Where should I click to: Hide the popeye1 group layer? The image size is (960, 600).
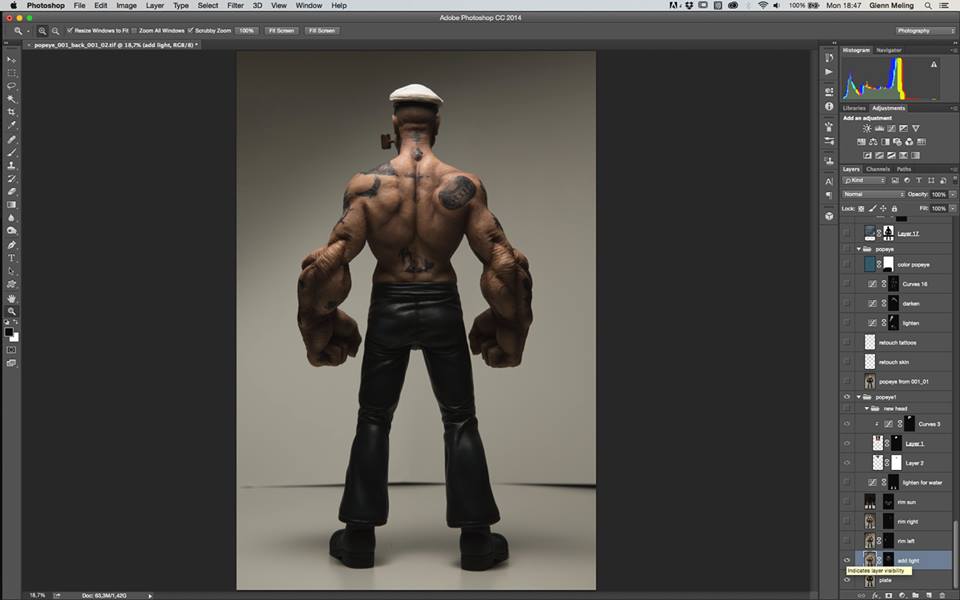point(847,397)
